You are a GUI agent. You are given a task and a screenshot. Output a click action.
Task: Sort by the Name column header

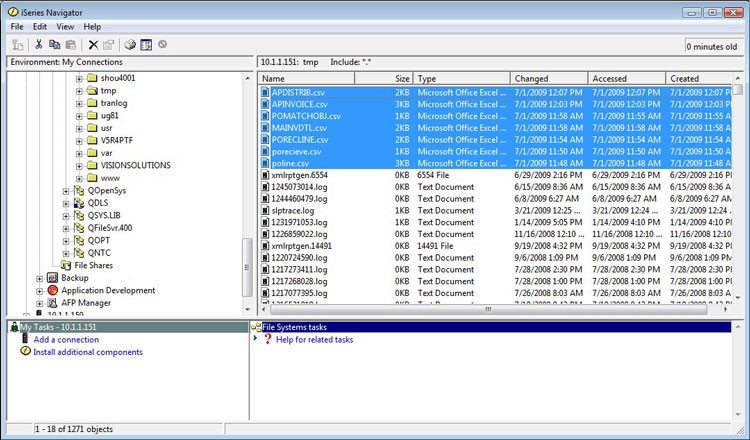click(x=306, y=78)
